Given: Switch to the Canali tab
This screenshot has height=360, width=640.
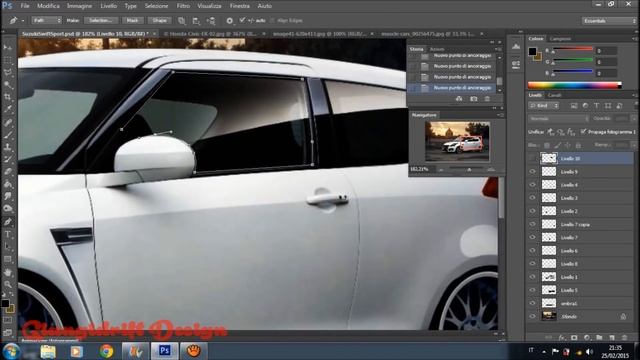Looking at the screenshot, I should [x=554, y=95].
